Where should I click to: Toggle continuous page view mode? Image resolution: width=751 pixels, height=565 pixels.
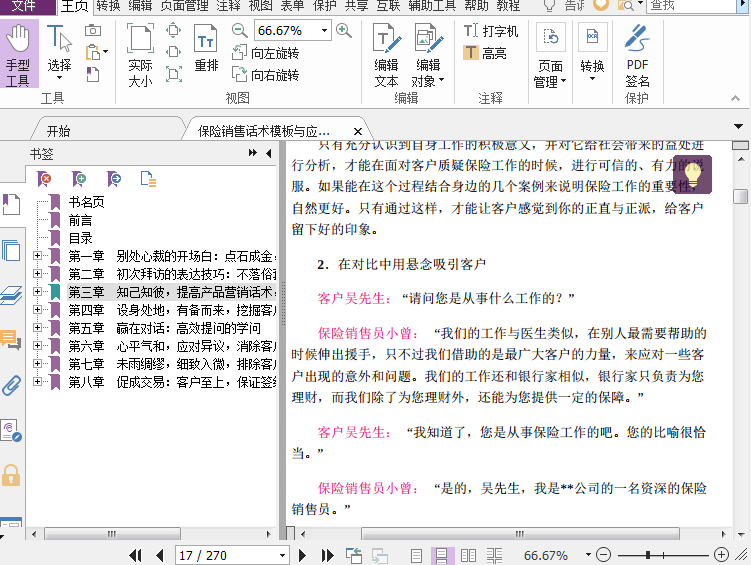[x=442, y=556]
